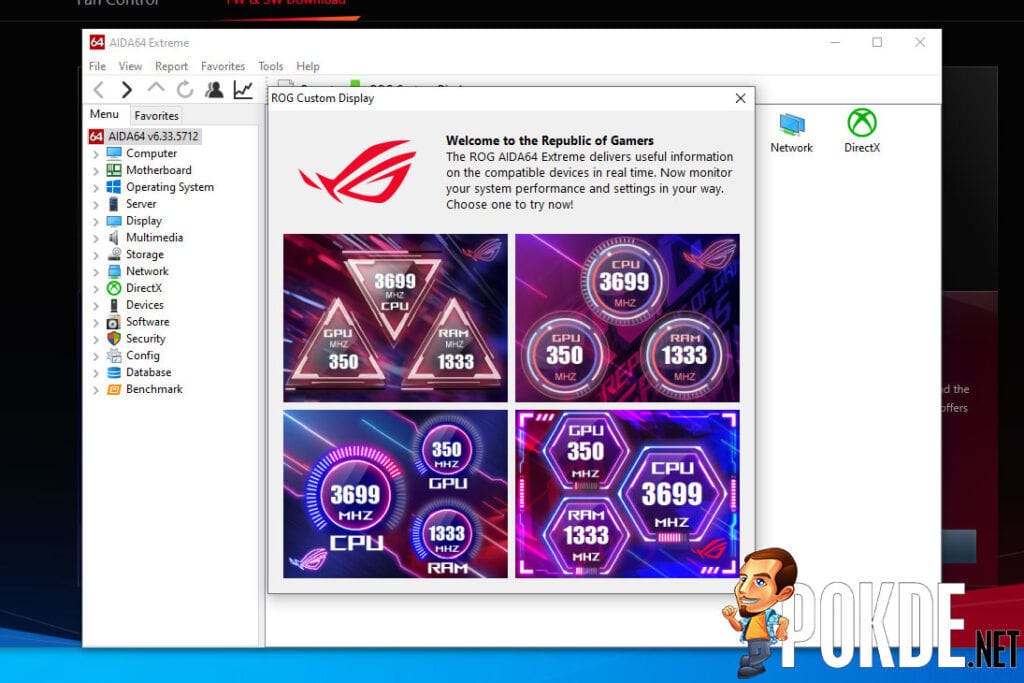Click the Motherboard icon in the tree

pos(114,170)
